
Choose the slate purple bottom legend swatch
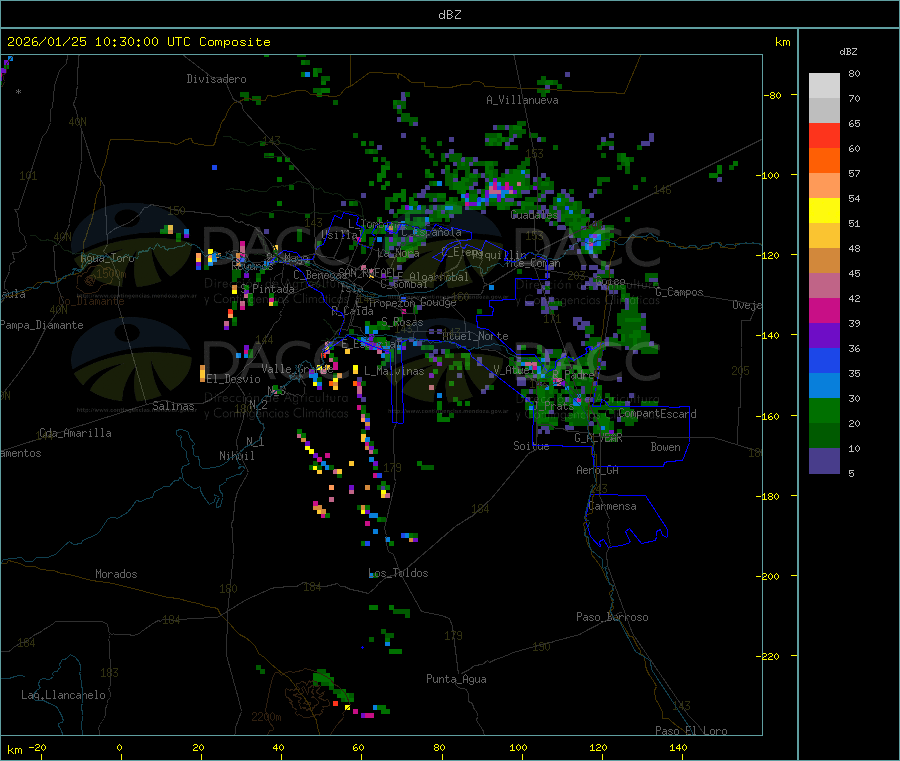click(824, 461)
